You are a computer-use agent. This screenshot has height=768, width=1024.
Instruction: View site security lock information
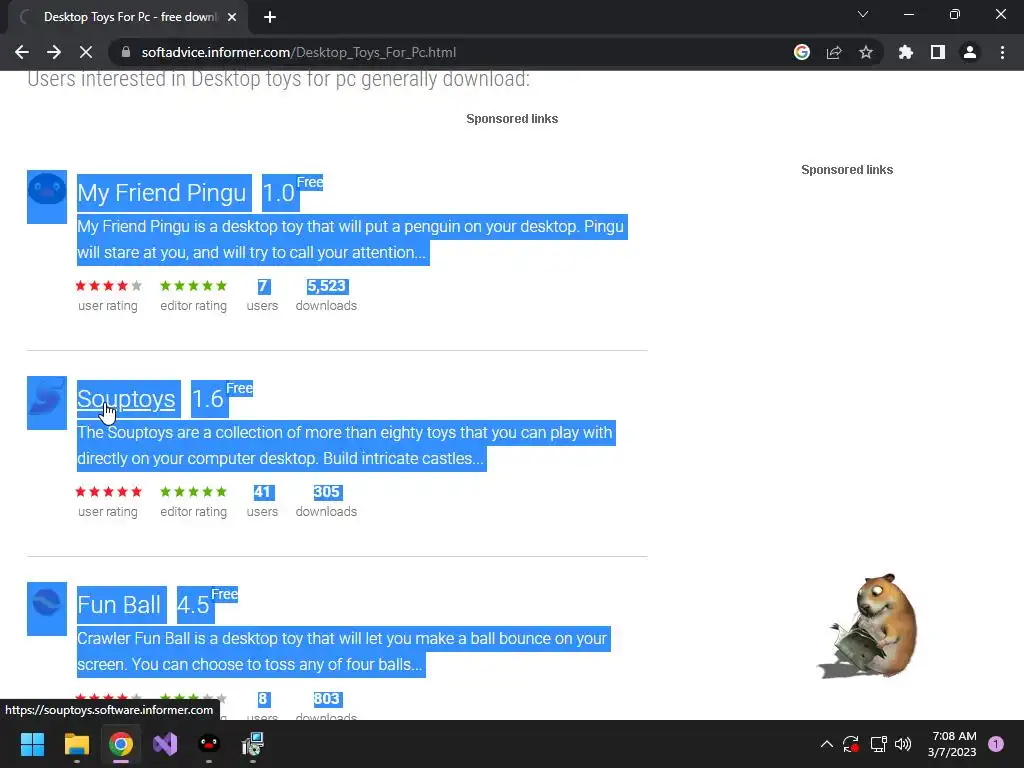[x=126, y=52]
